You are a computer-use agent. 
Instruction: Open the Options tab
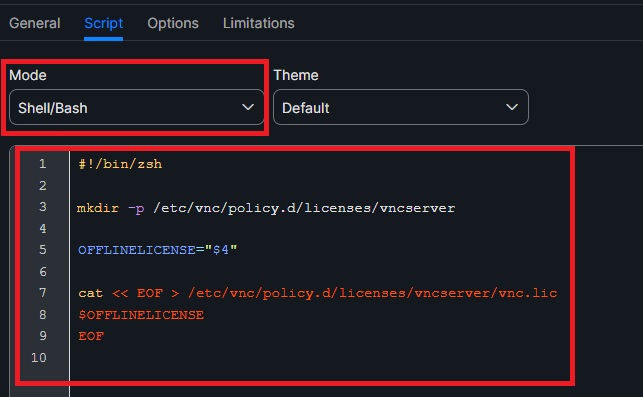[x=173, y=23]
